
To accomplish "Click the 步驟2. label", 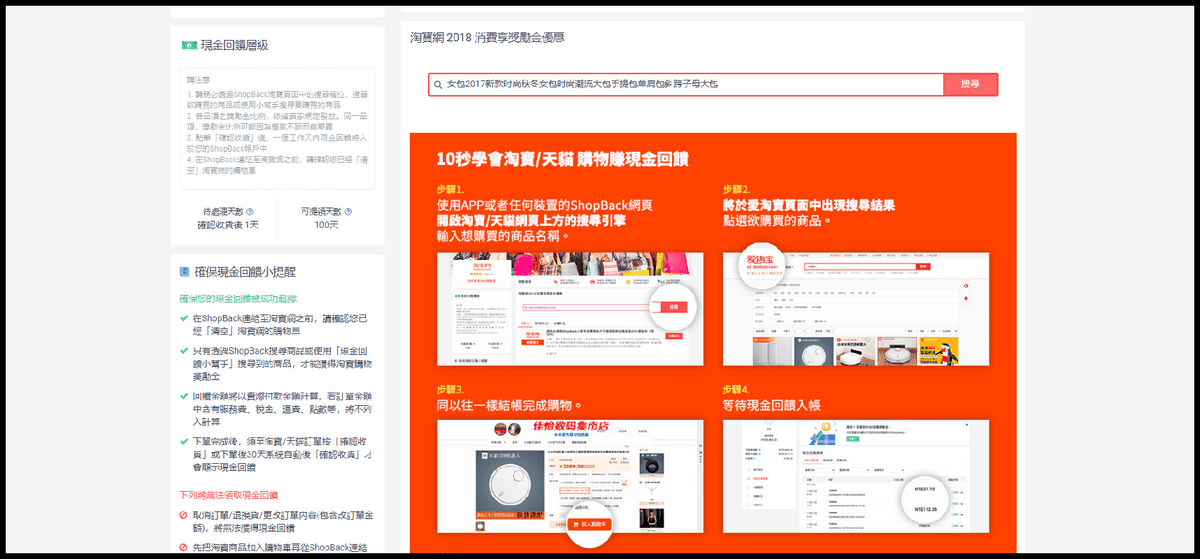I will point(737,189).
